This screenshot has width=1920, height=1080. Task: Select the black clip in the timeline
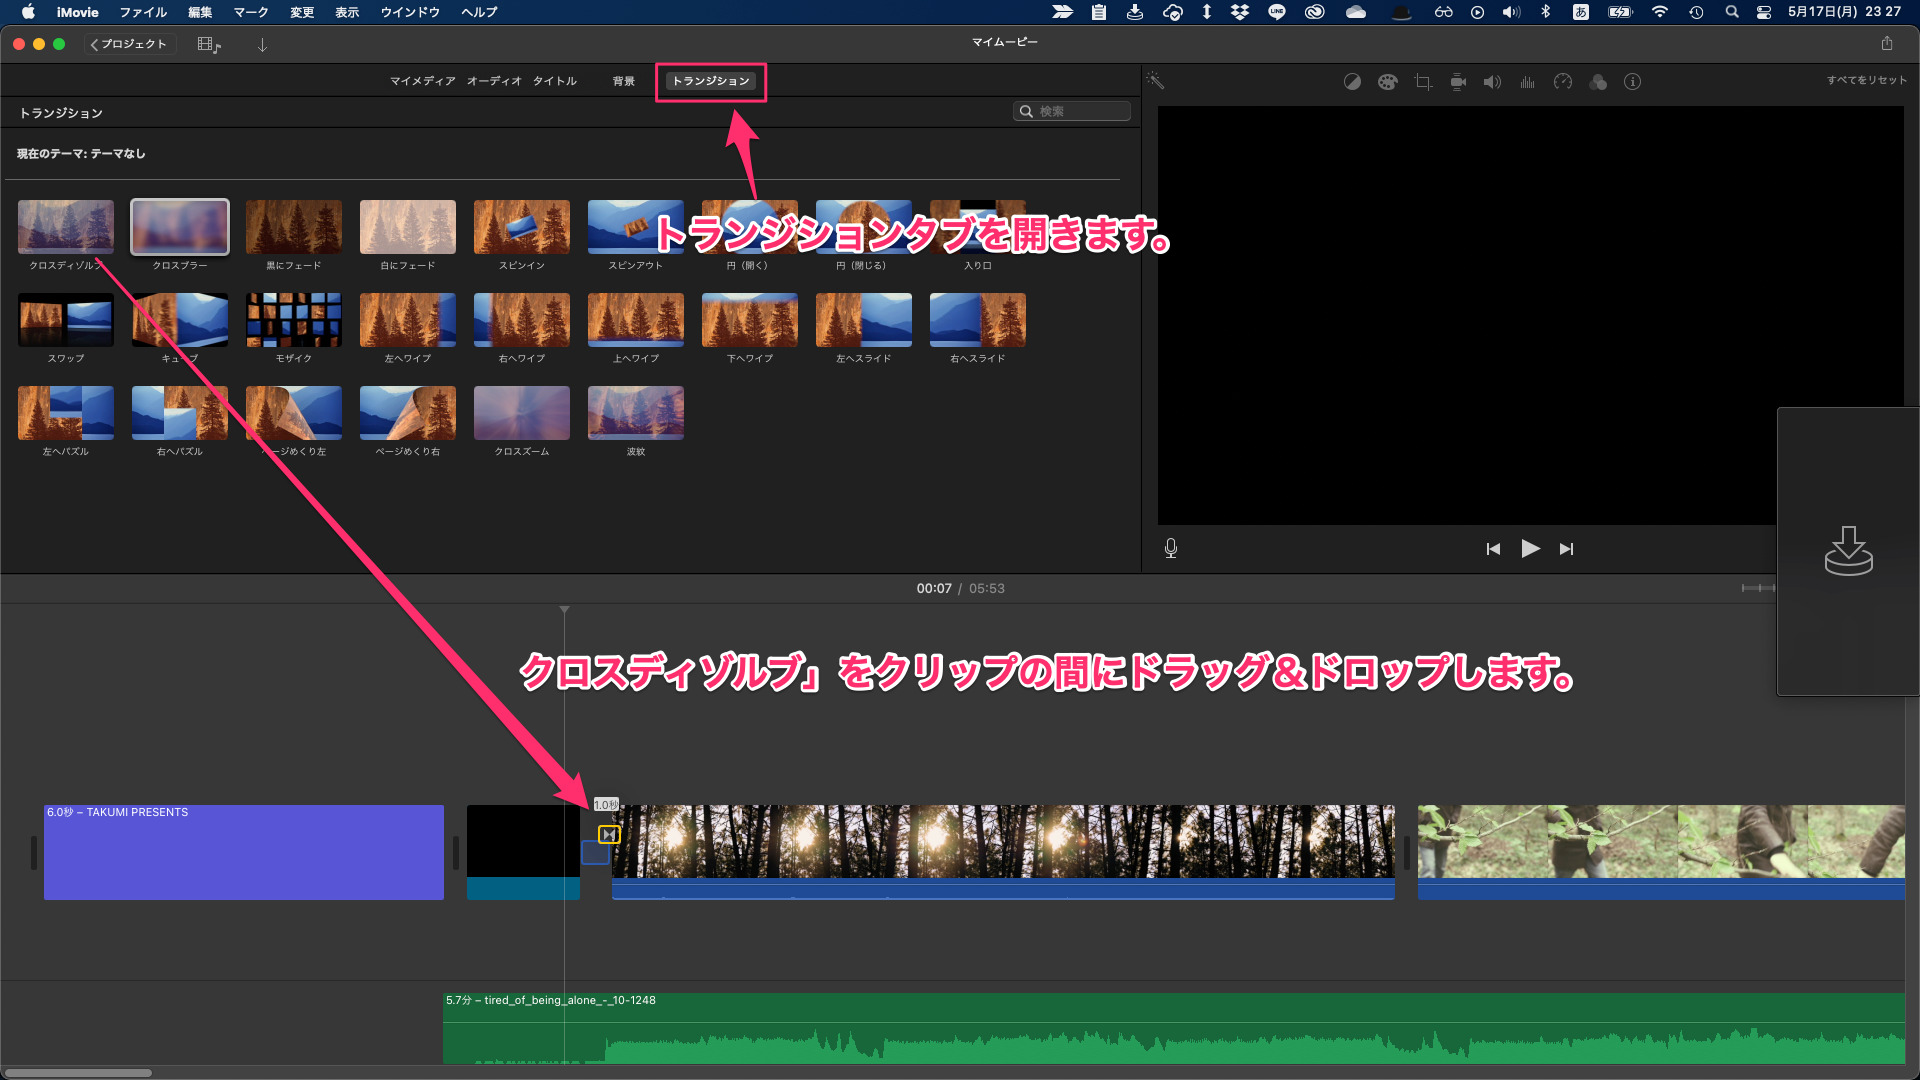(x=523, y=852)
